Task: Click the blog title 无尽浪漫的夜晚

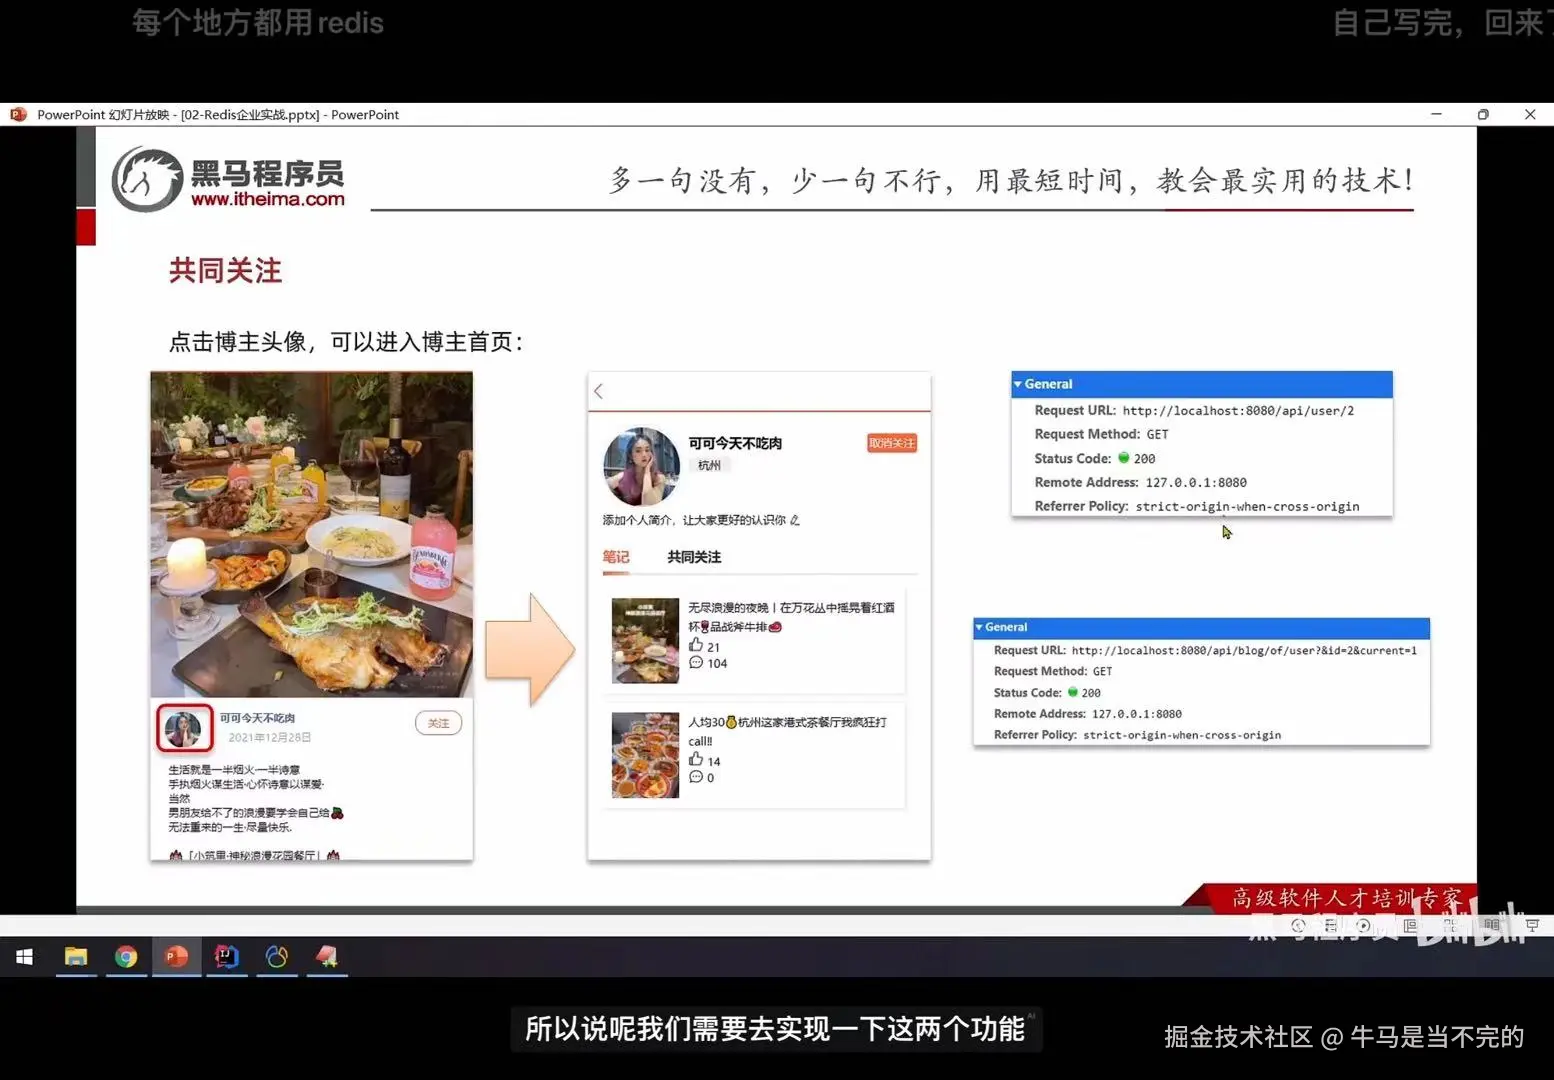Action: tap(791, 617)
